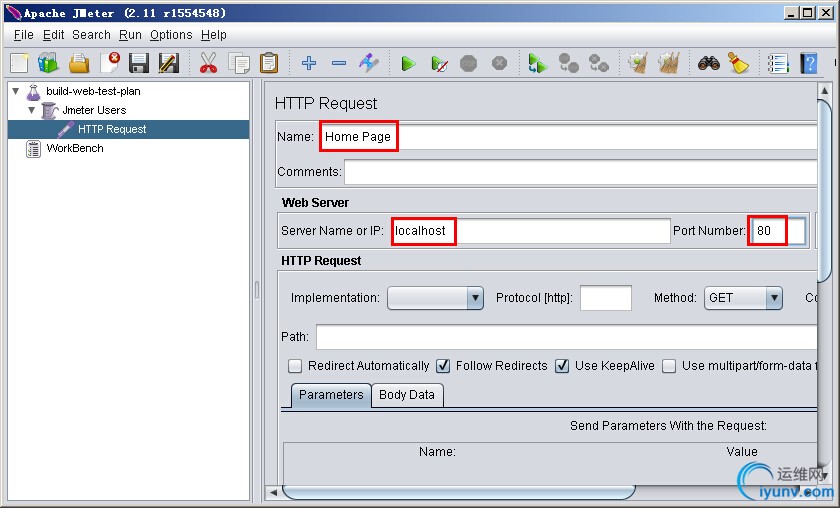Screen dimensions: 840x508
Task: Select build-web-test-plan in the tree
Action: pyautogui.click(x=93, y=91)
